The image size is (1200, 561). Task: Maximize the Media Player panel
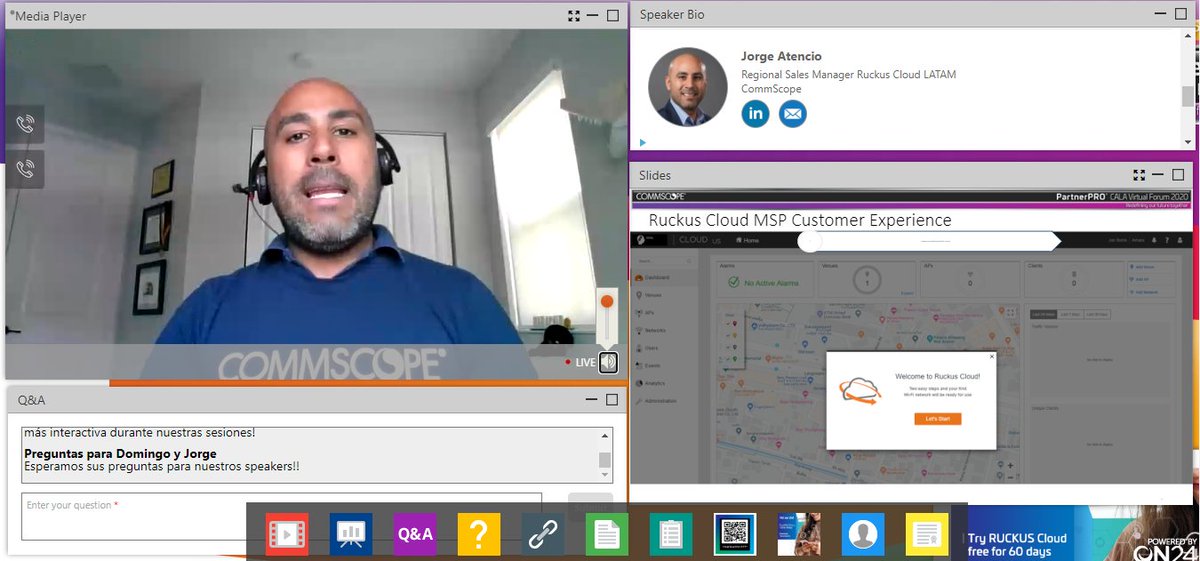(x=612, y=16)
